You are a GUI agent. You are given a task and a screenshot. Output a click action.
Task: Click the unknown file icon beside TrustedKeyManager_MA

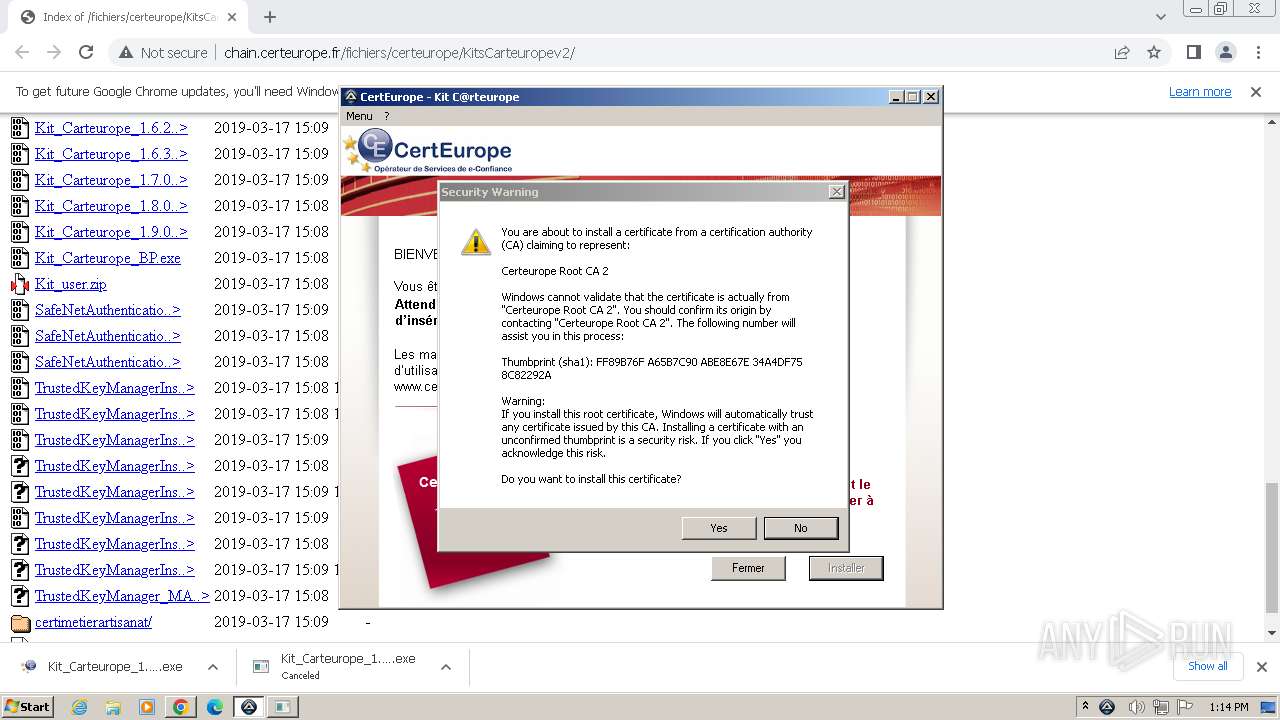[20, 596]
